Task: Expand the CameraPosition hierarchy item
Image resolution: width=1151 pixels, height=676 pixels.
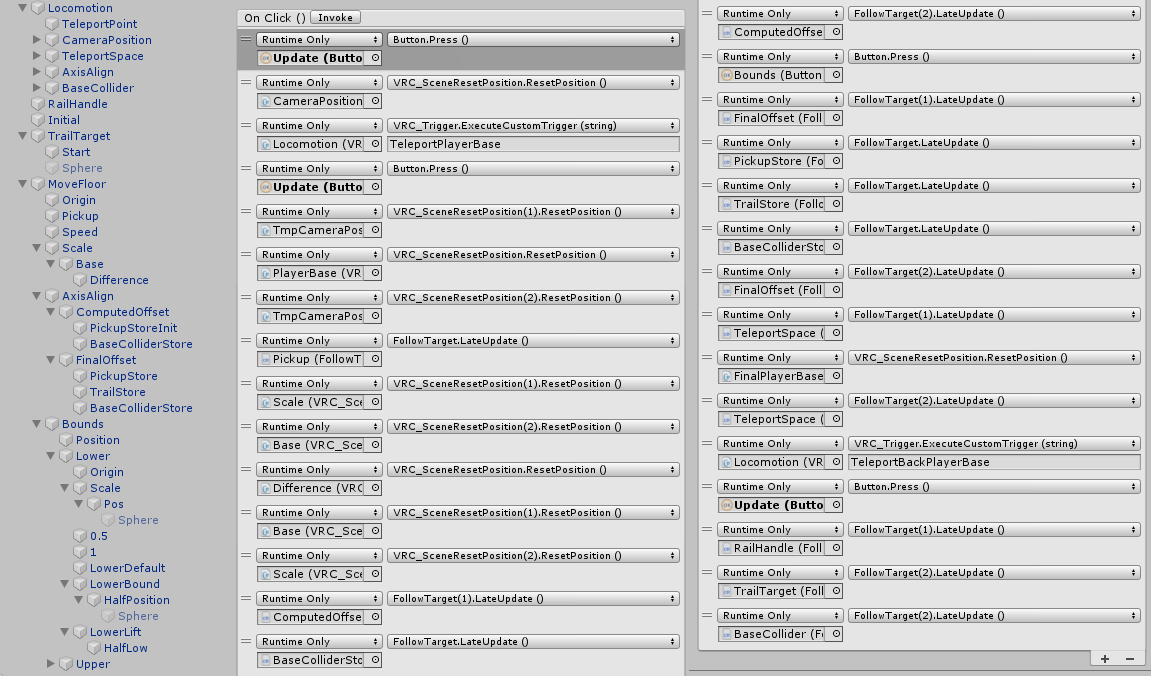Action: [37, 40]
